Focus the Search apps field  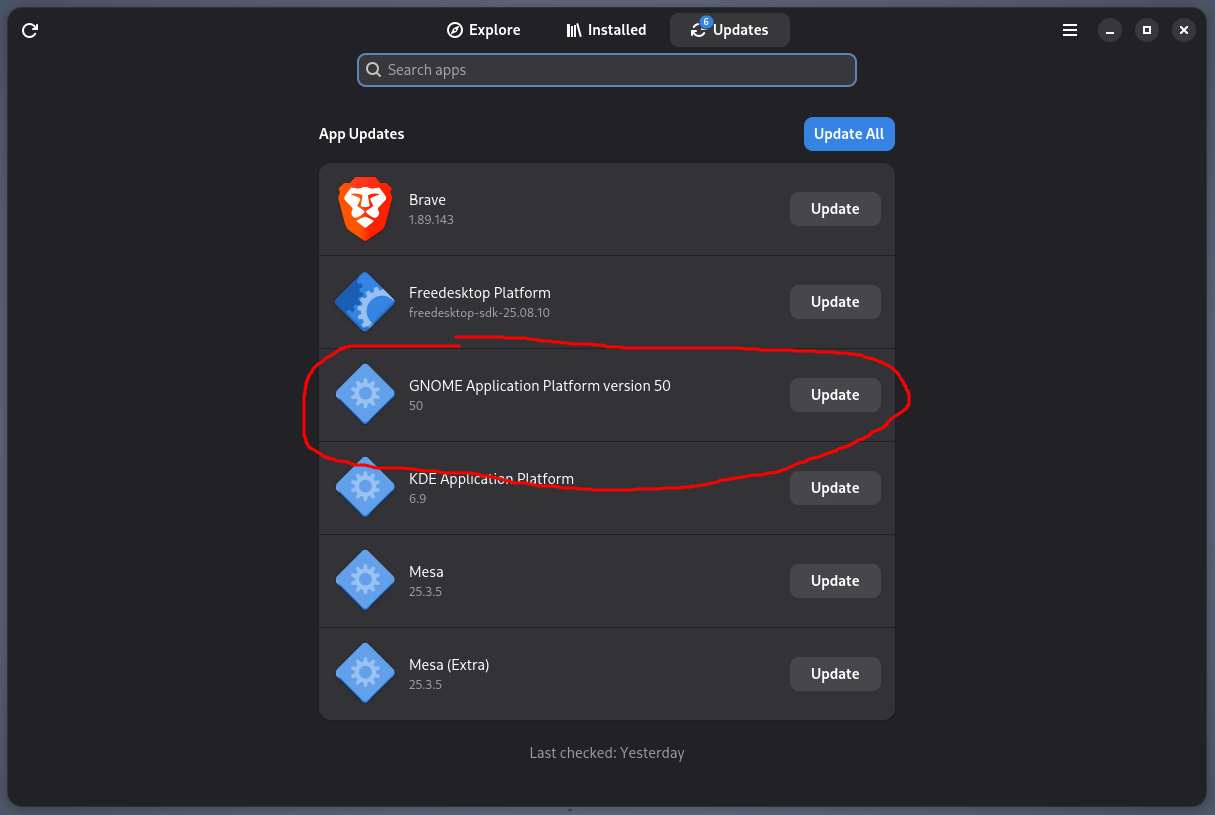point(607,70)
